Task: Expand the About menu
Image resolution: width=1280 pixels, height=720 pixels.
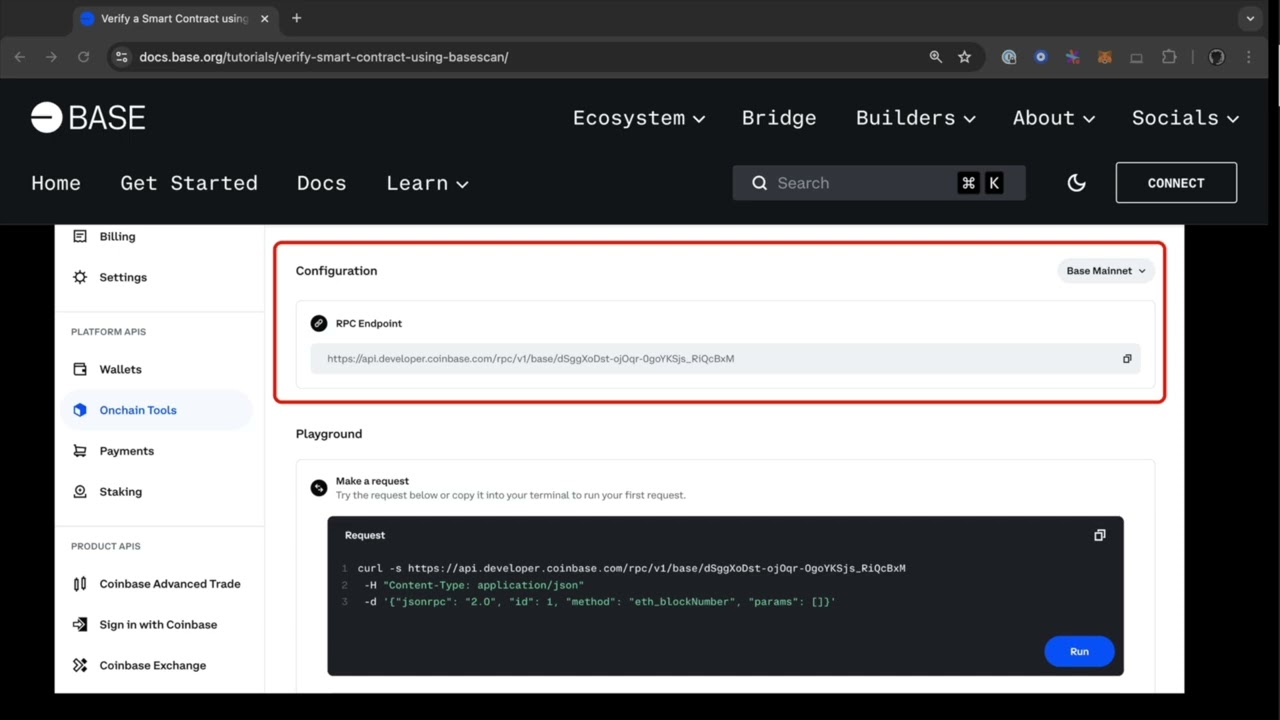Action: click(x=1053, y=118)
